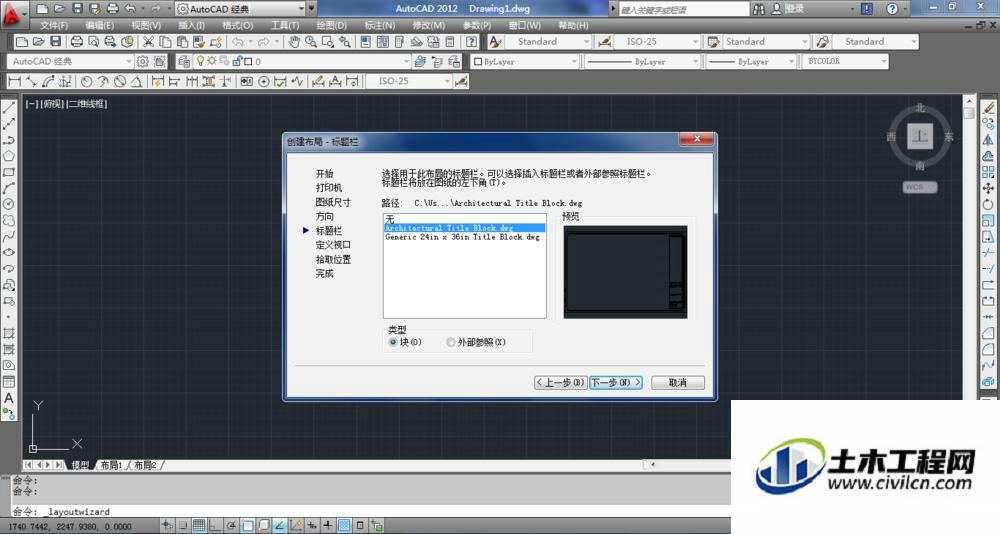
Task: Toggle Grid Display in status bar
Action: coord(199,526)
